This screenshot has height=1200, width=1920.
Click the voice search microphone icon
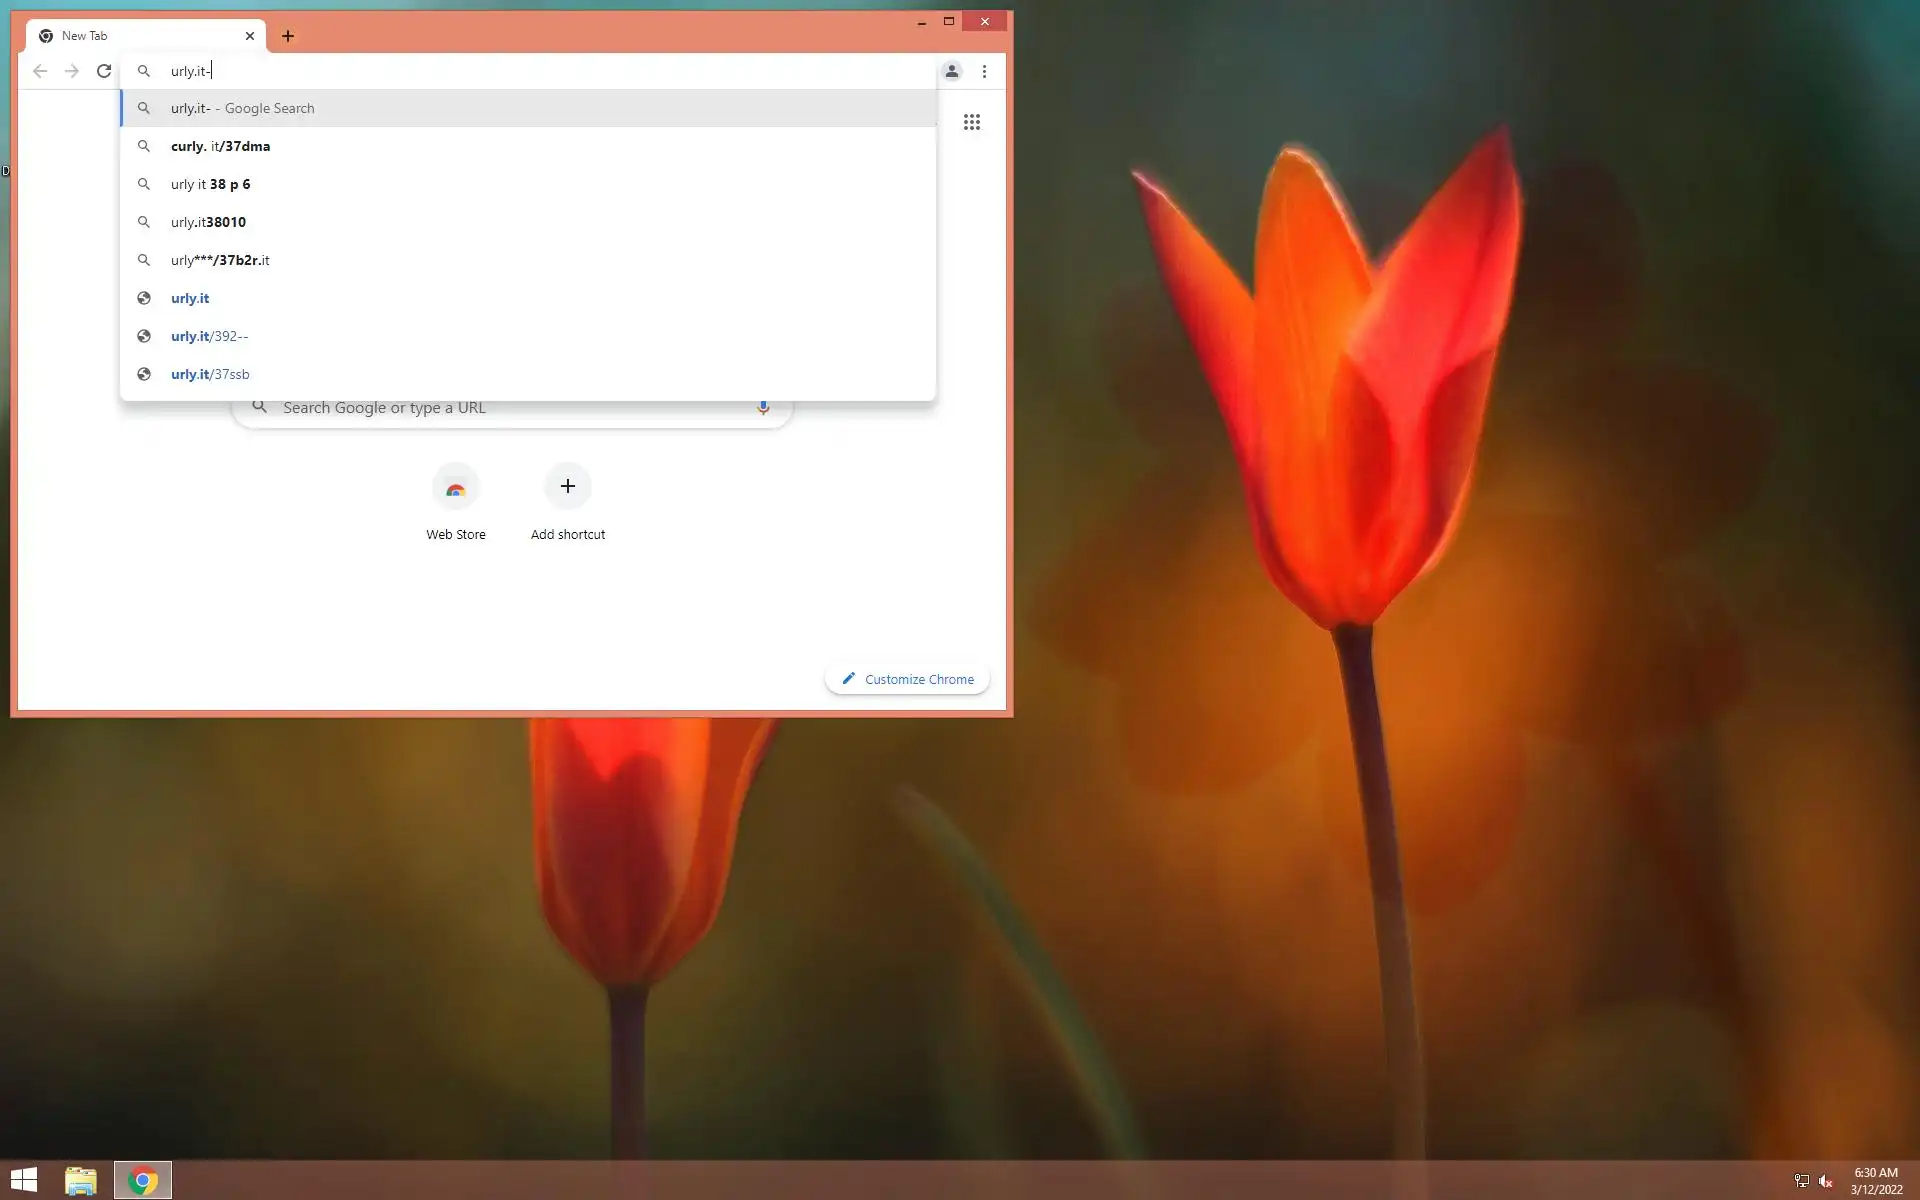point(763,407)
